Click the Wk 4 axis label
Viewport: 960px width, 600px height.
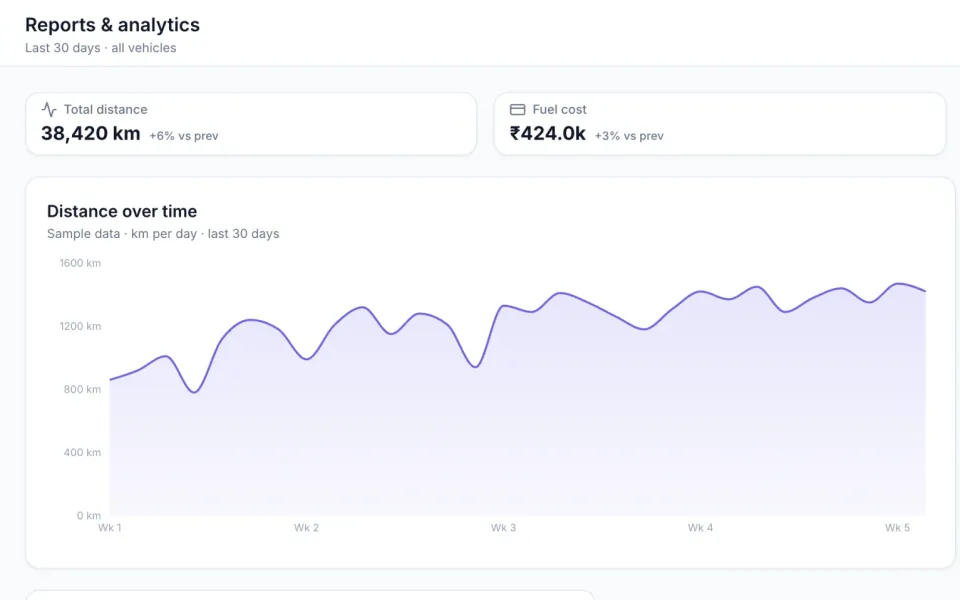click(x=700, y=528)
